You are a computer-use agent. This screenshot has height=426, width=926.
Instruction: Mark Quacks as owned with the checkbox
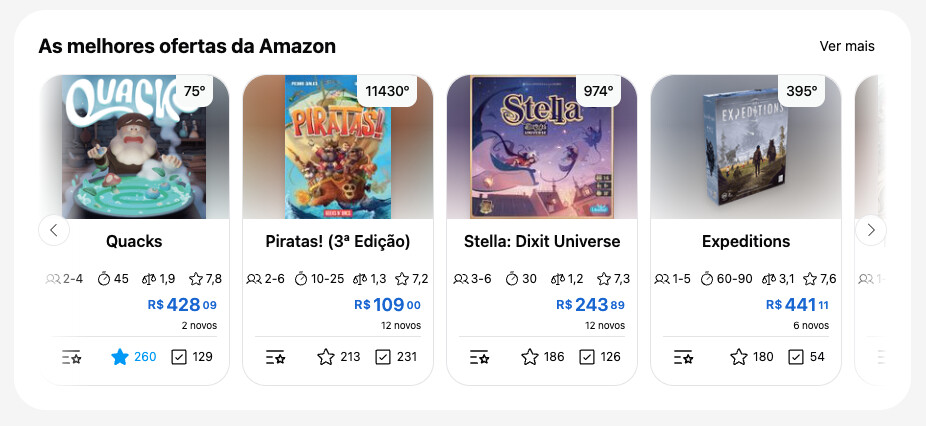coord(179,357)
